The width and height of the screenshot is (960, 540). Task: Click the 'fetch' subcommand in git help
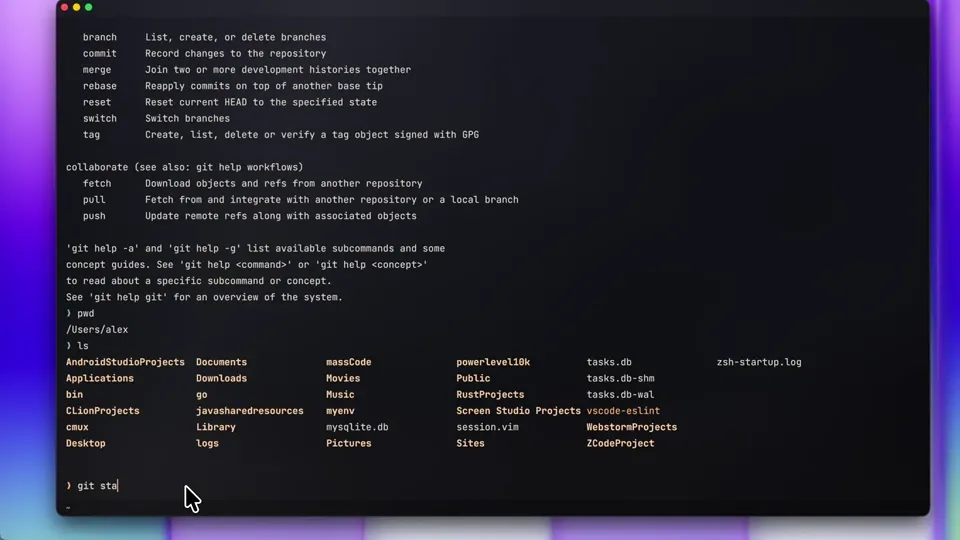(x=97, y=183)
